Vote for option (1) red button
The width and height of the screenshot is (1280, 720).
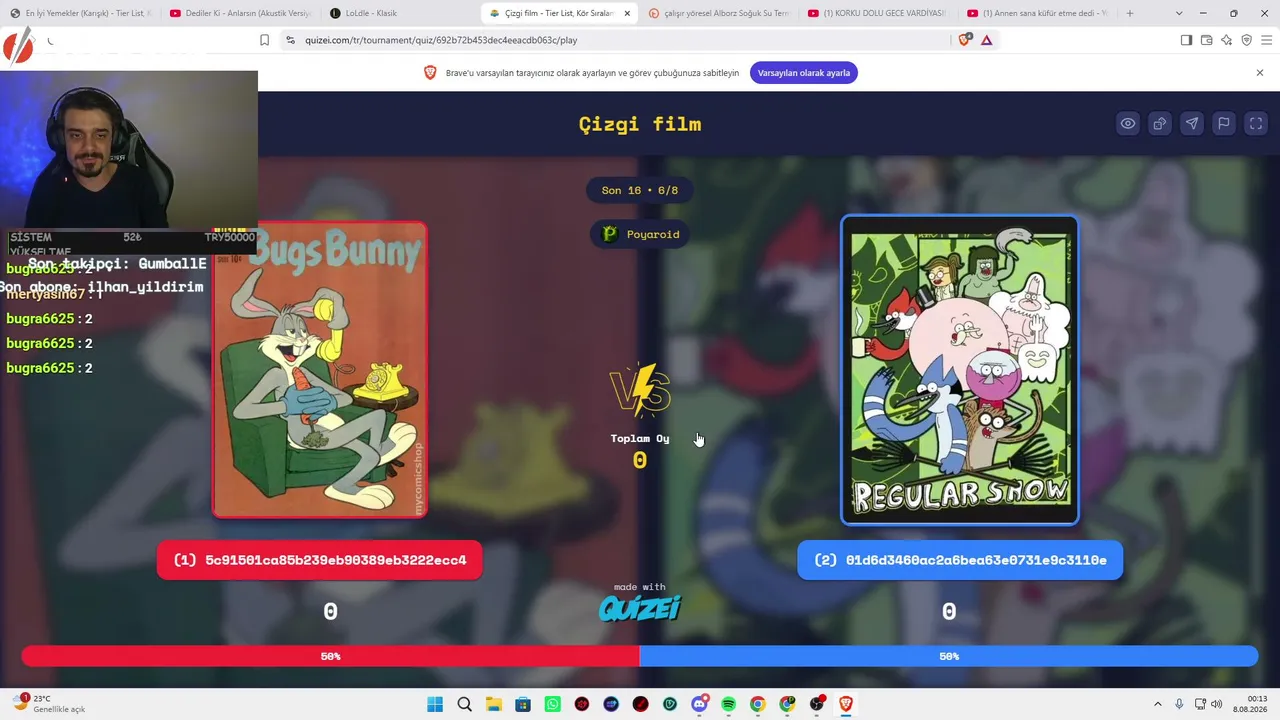coord(320,560)
